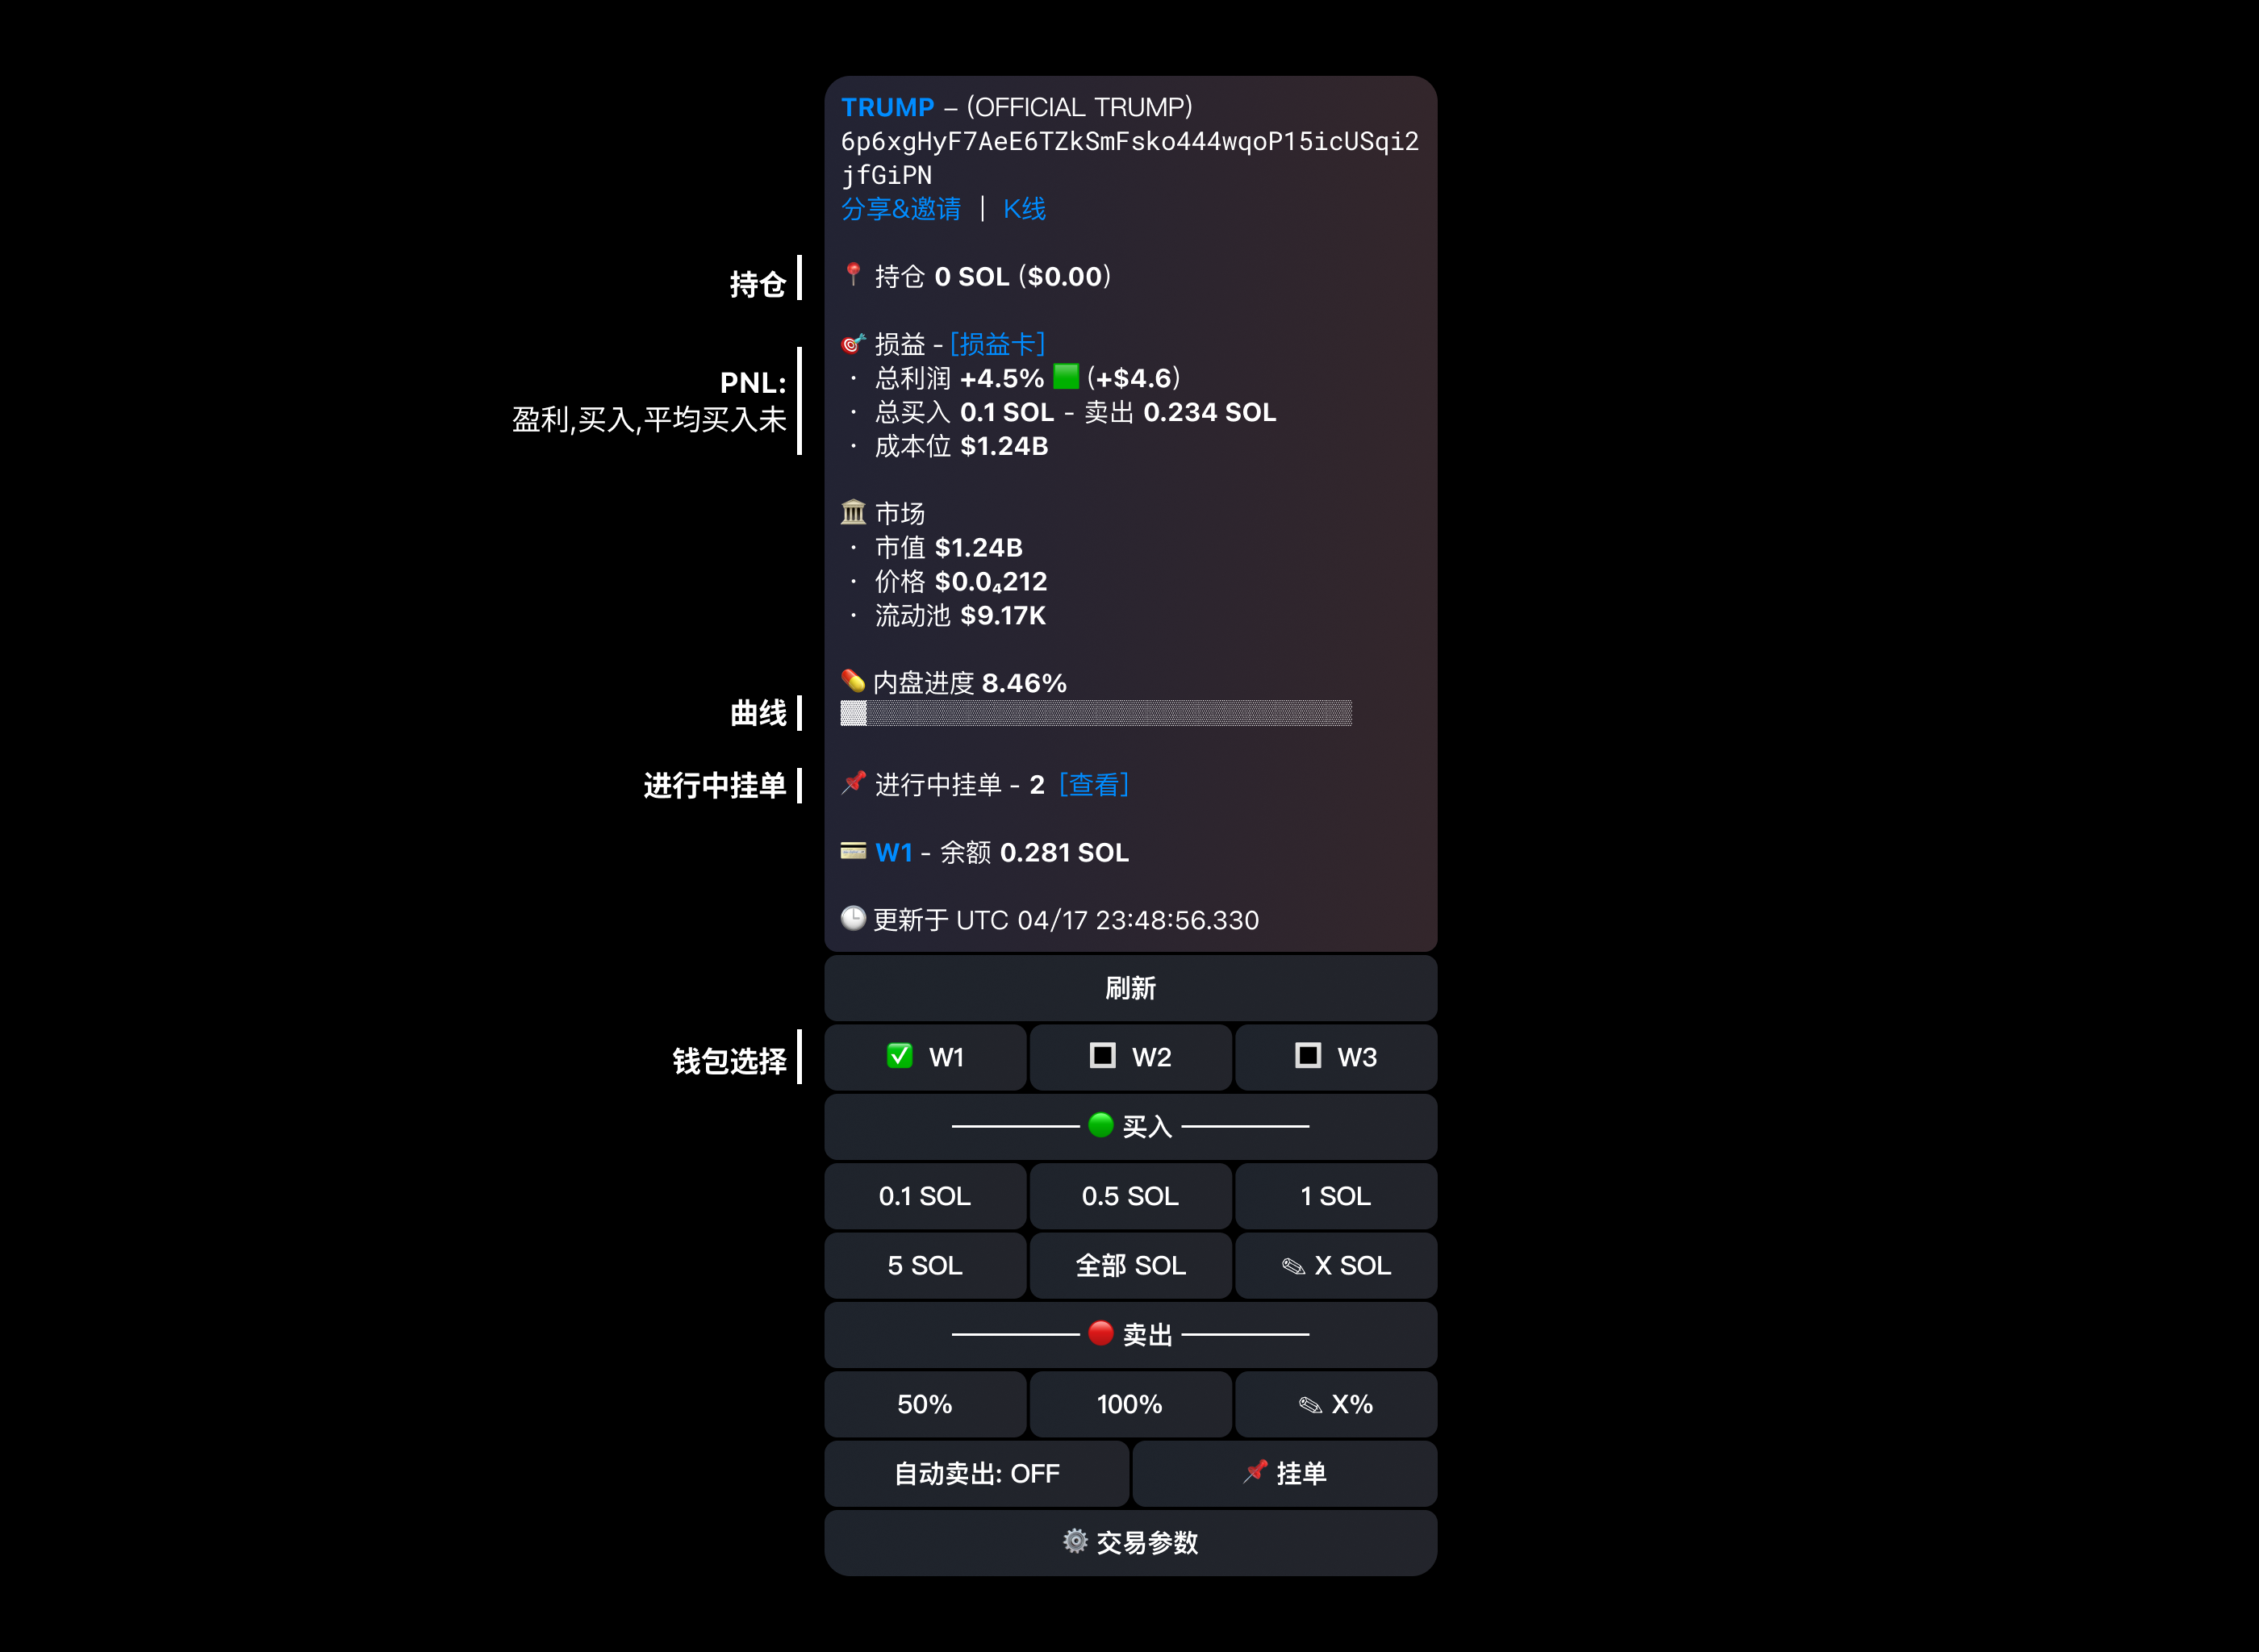
Task: Sell 100% of position
Action: tap(1130, 1405)
